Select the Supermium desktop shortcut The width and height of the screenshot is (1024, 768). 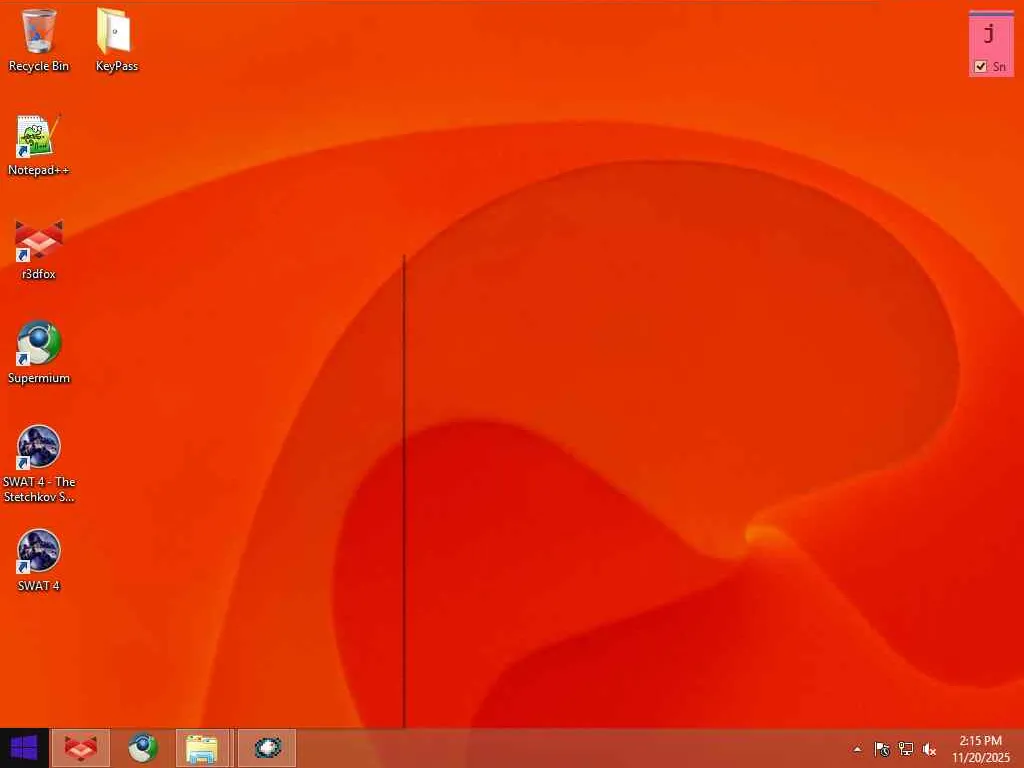39,353
